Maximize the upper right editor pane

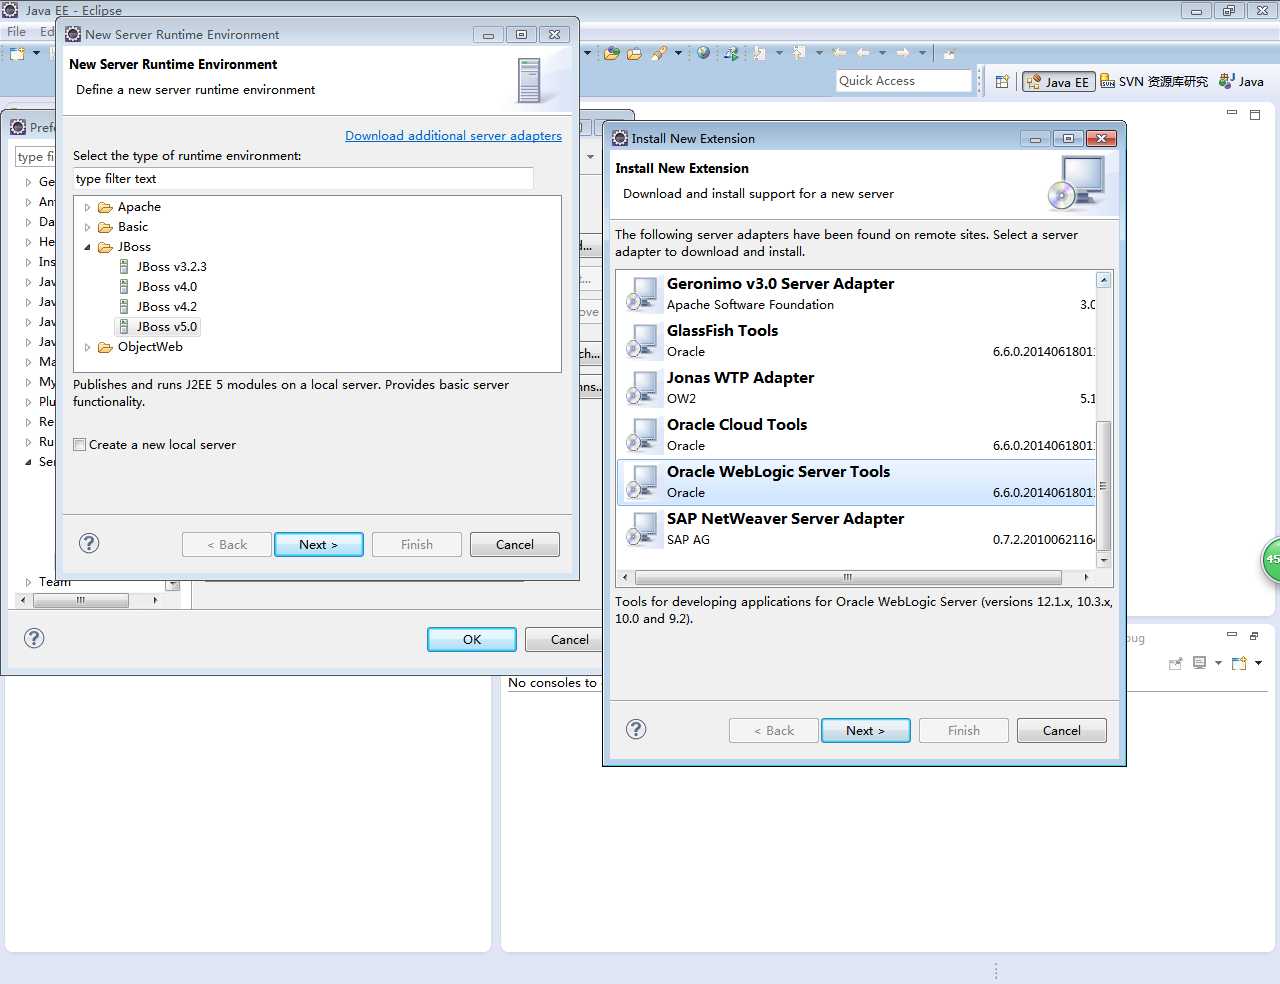point(1255,114)
